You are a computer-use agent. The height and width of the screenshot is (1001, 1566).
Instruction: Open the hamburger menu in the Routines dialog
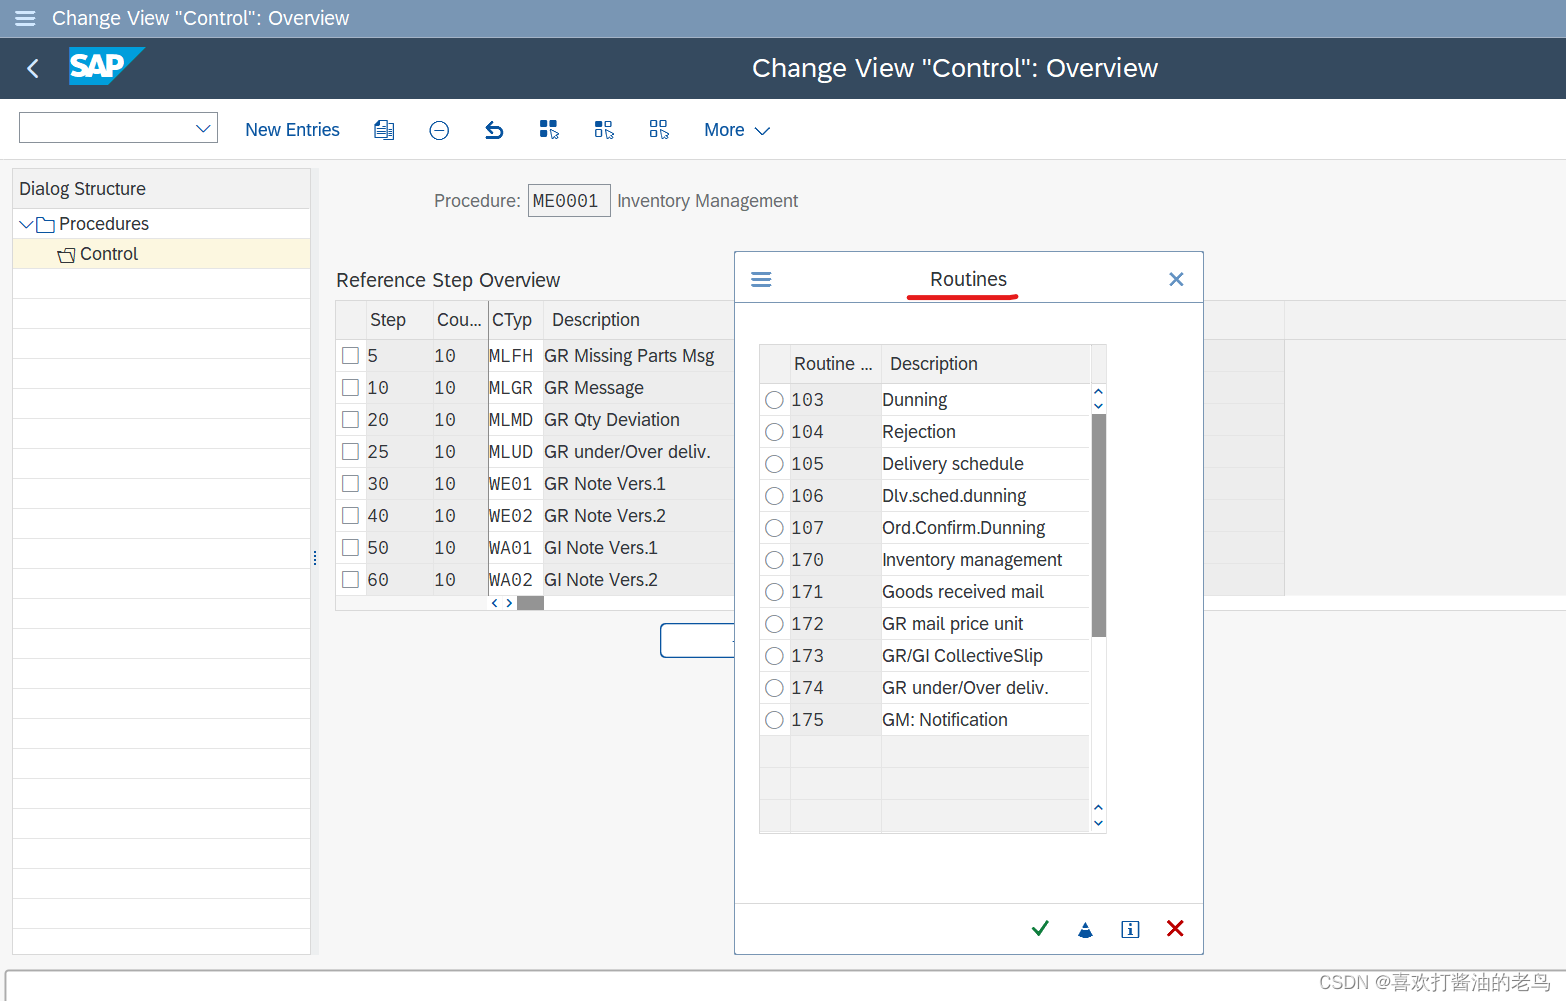[761, 279]
